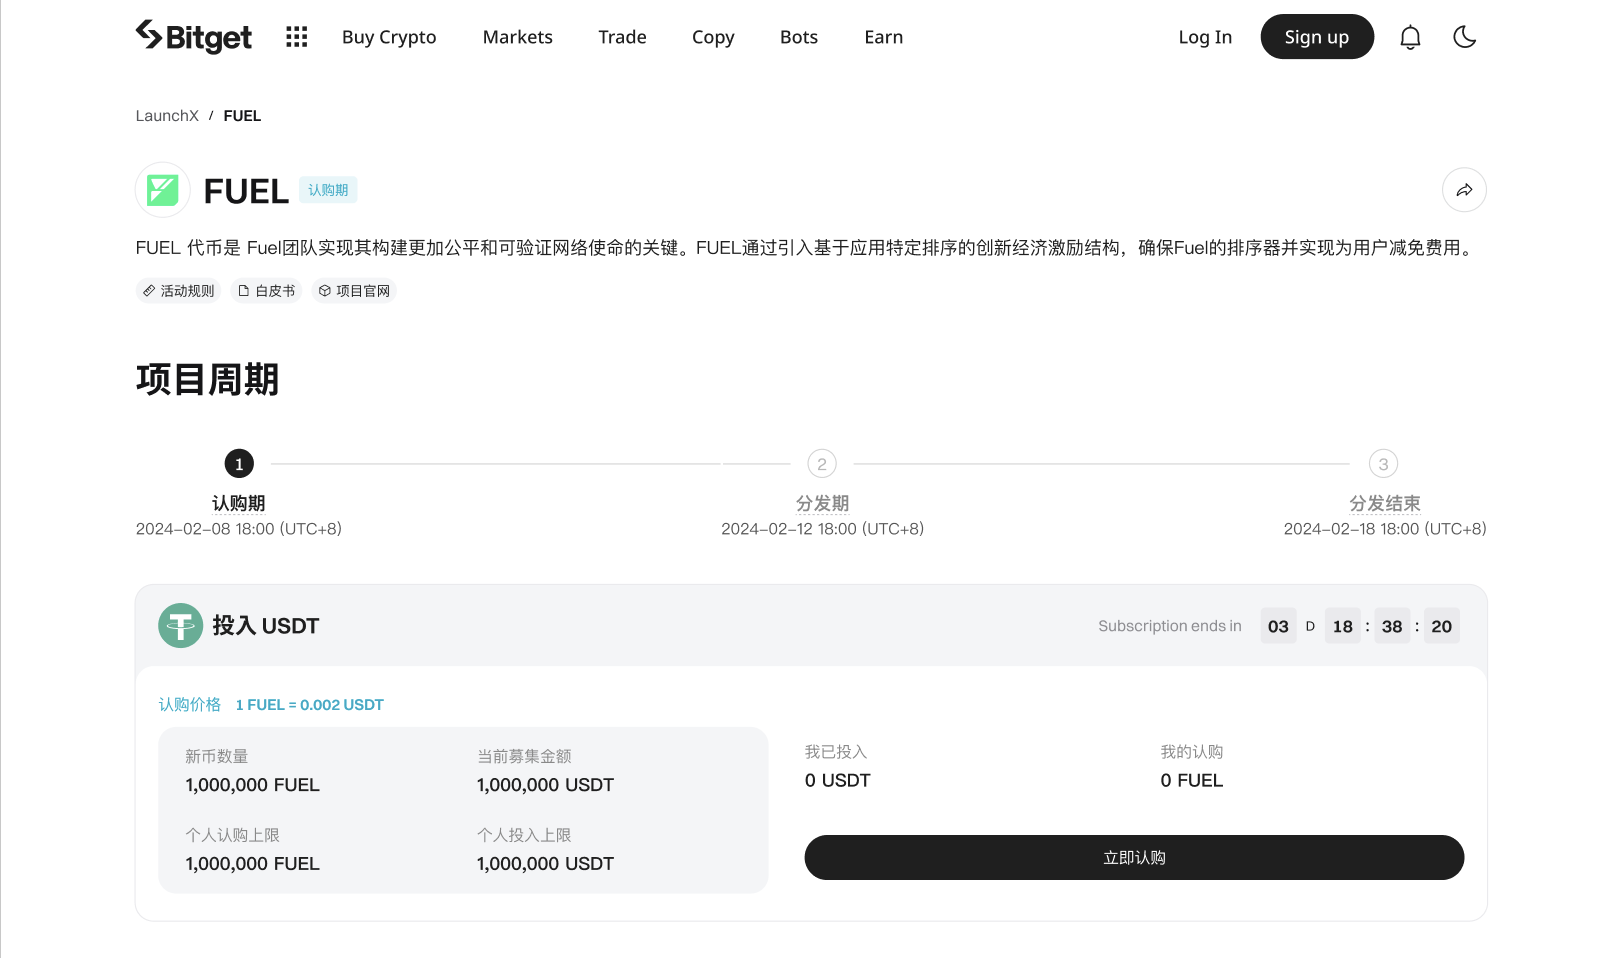
Task: Open 活动规则 activity rules link
Action: click(x=179, y=291)
